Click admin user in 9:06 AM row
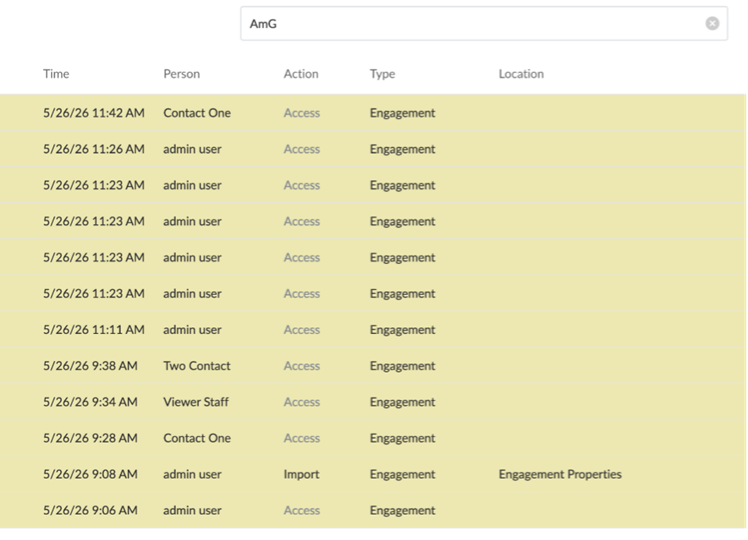 192,510
